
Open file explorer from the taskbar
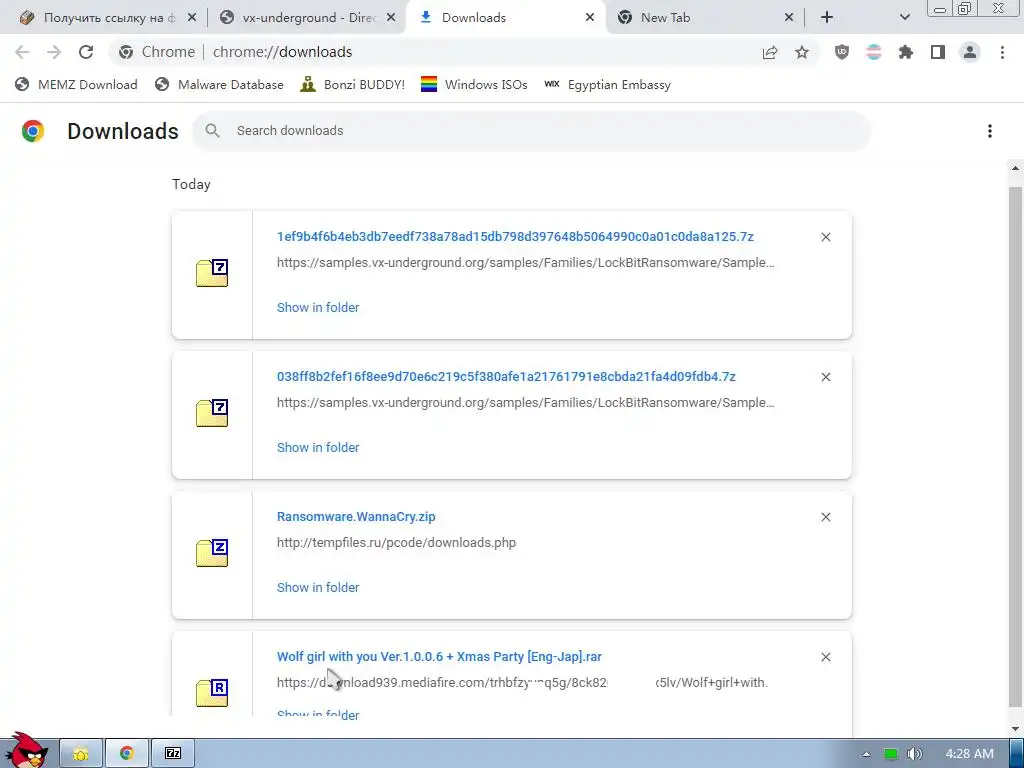(x=81, y=754)
